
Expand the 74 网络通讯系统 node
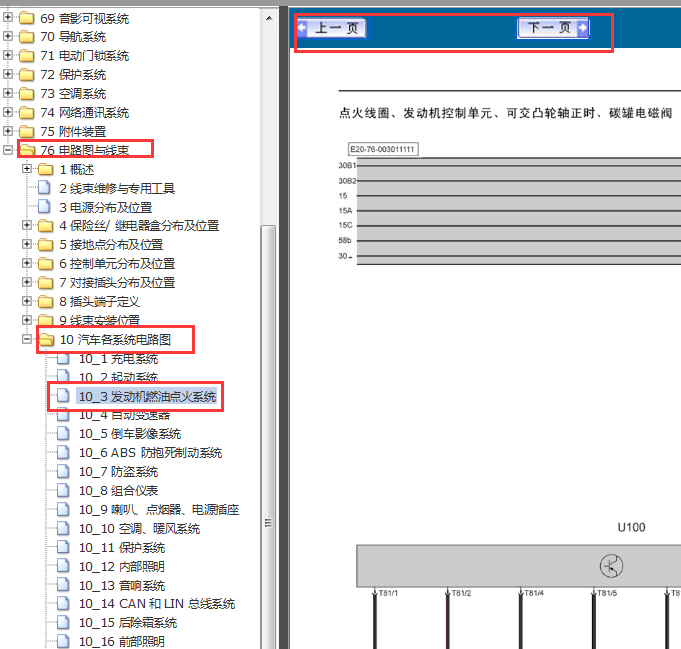pyautogui.click(x=7, y=112)
